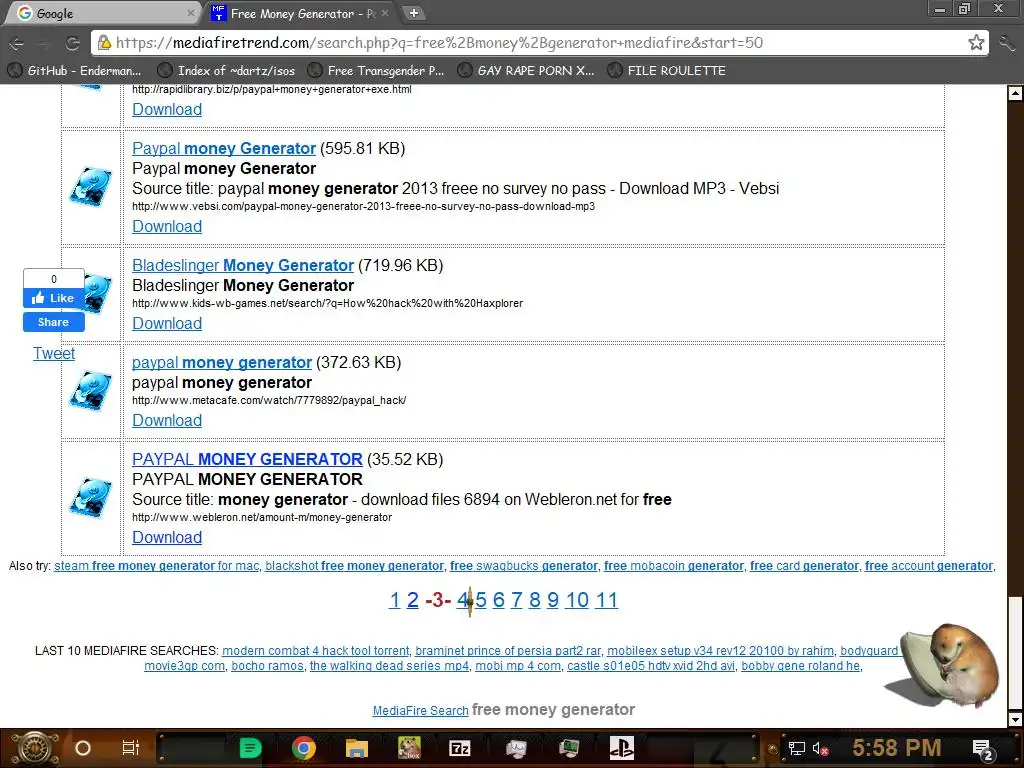Viewport: 1024px width, 768px height.
Task: Click the network icon in system tray
Action: point(796,748)
